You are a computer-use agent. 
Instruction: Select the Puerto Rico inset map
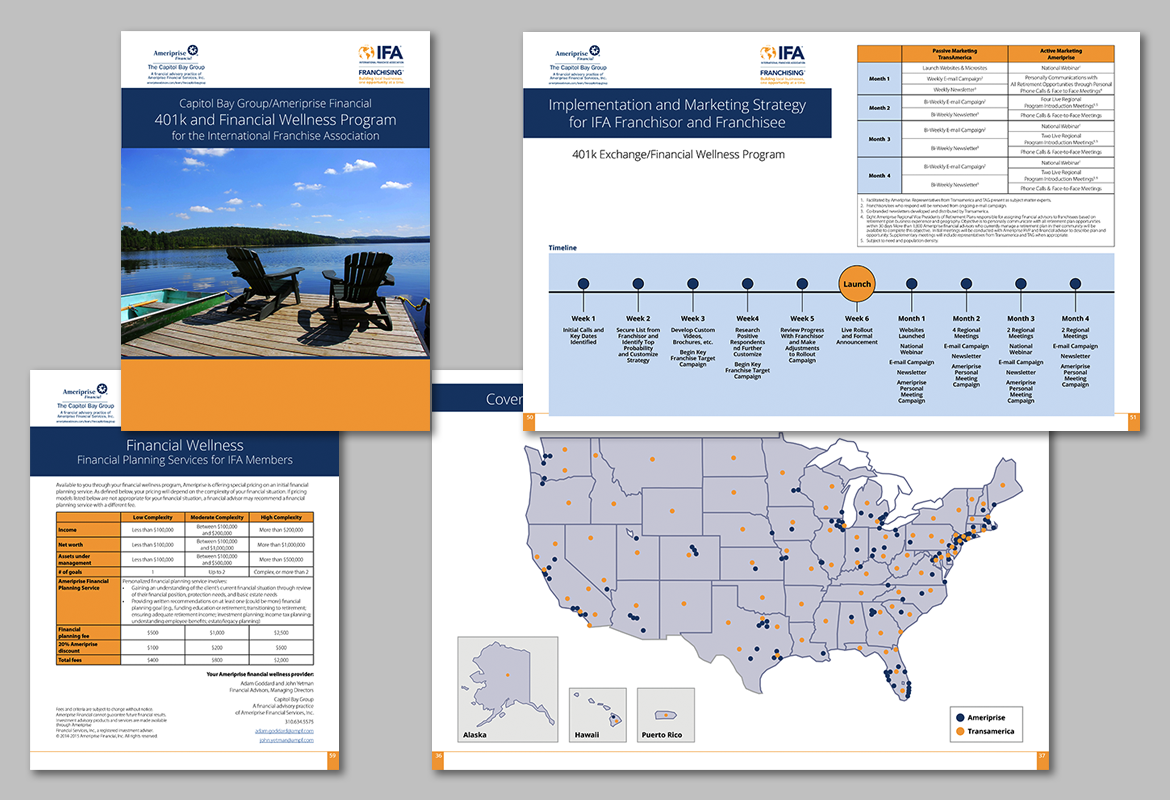(665, 714)
